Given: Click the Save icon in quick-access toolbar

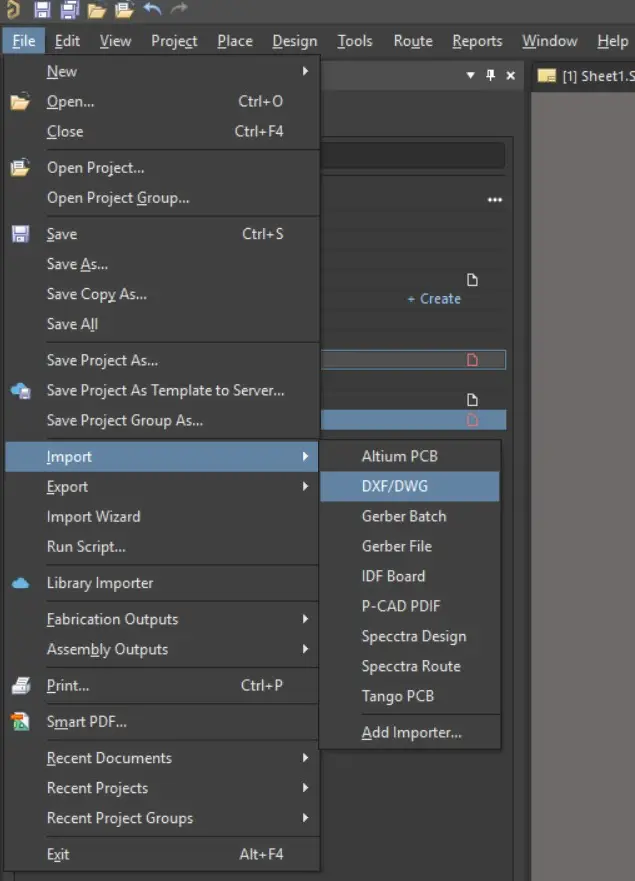Looking at the screenshot, I should 42,10.
